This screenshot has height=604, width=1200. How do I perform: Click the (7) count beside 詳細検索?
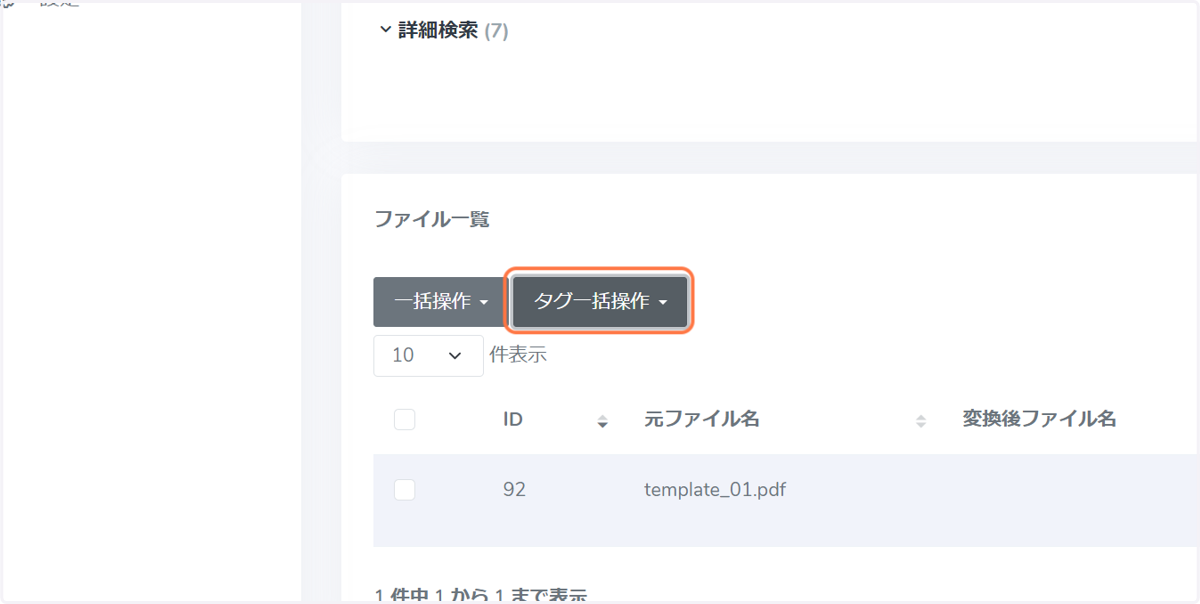(x=496, y=32)
